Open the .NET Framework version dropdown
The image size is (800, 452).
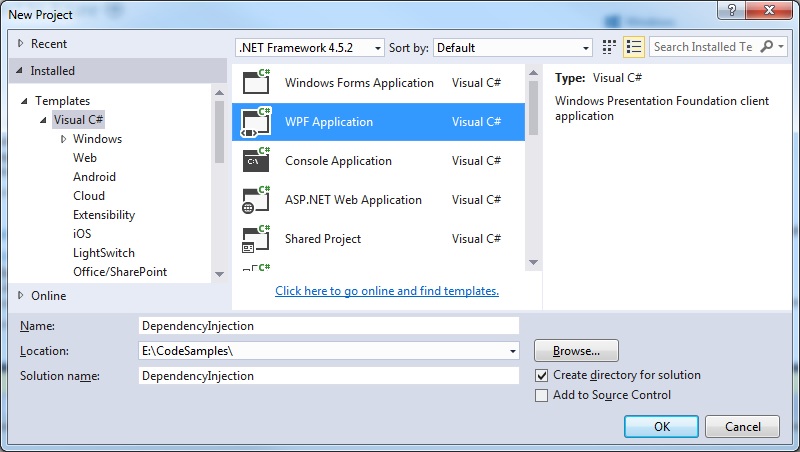pos(310,47)
